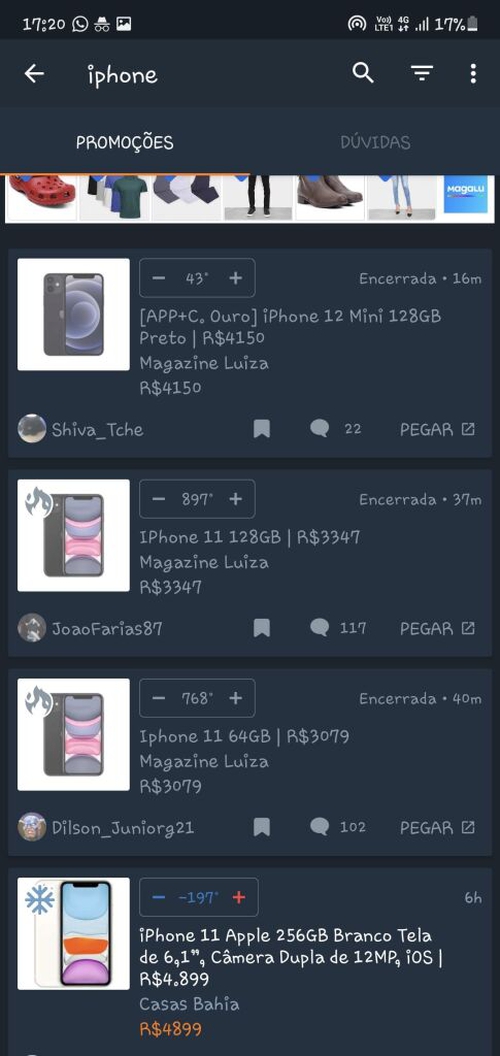Bookmark the Iphone 11 64GB deal
Image resolution: width=500 pixels, height=1056 pixels.
point(261,827)
